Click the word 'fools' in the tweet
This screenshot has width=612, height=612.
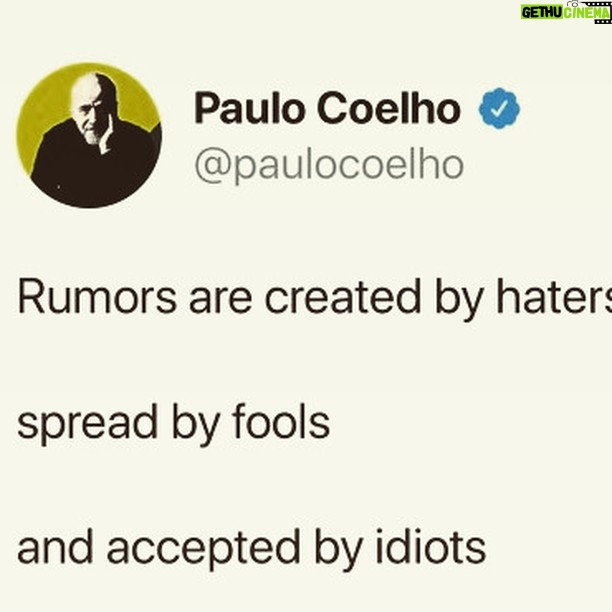pyautogui.click(x=281, y=421)
